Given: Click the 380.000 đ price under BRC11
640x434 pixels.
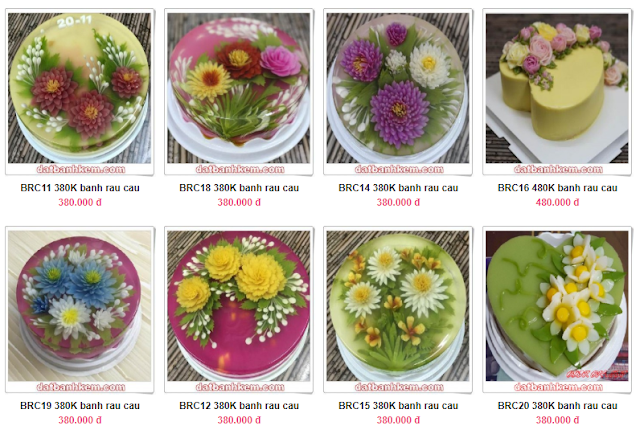Looking at the screenshot, I should pos(80,202).
